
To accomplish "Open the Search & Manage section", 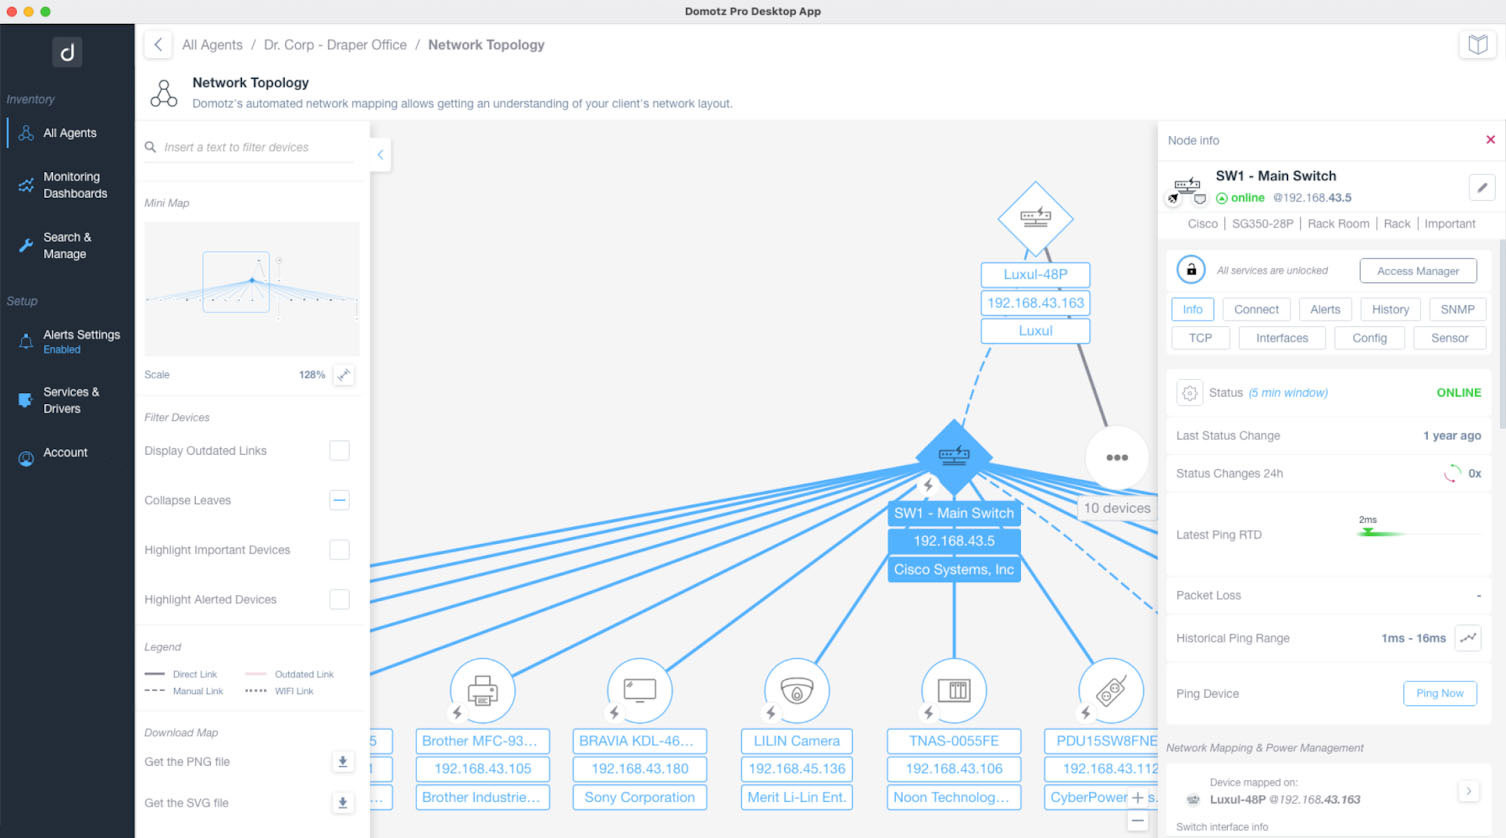I will [x=67, y=245].
